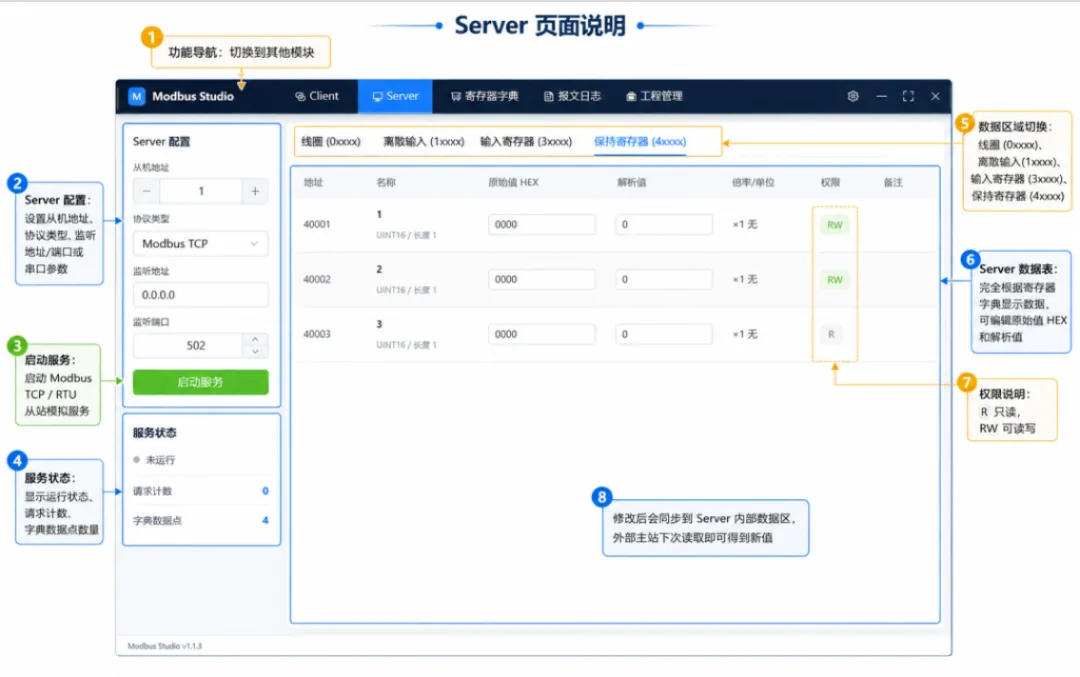Click address cell 40003
The width and height of the screenshot is (1080, 677).
(x=317, y=334)
